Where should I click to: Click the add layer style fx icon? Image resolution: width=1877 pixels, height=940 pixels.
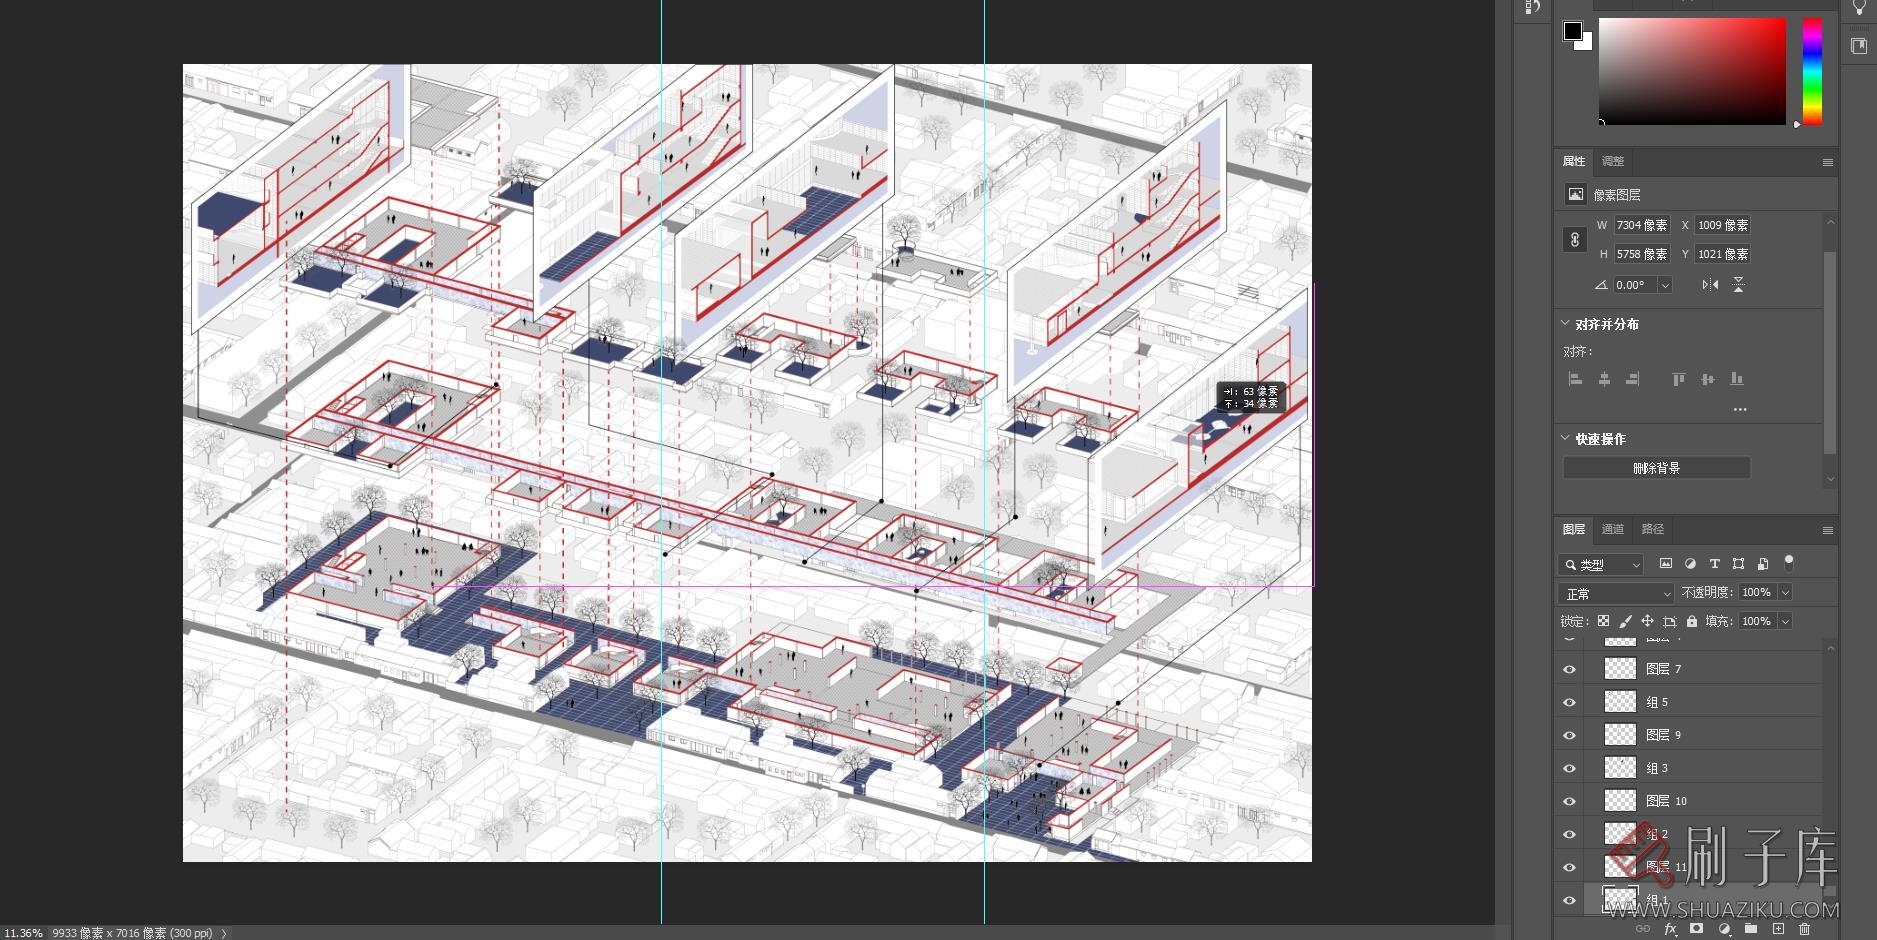click(x=1670, y=929)
